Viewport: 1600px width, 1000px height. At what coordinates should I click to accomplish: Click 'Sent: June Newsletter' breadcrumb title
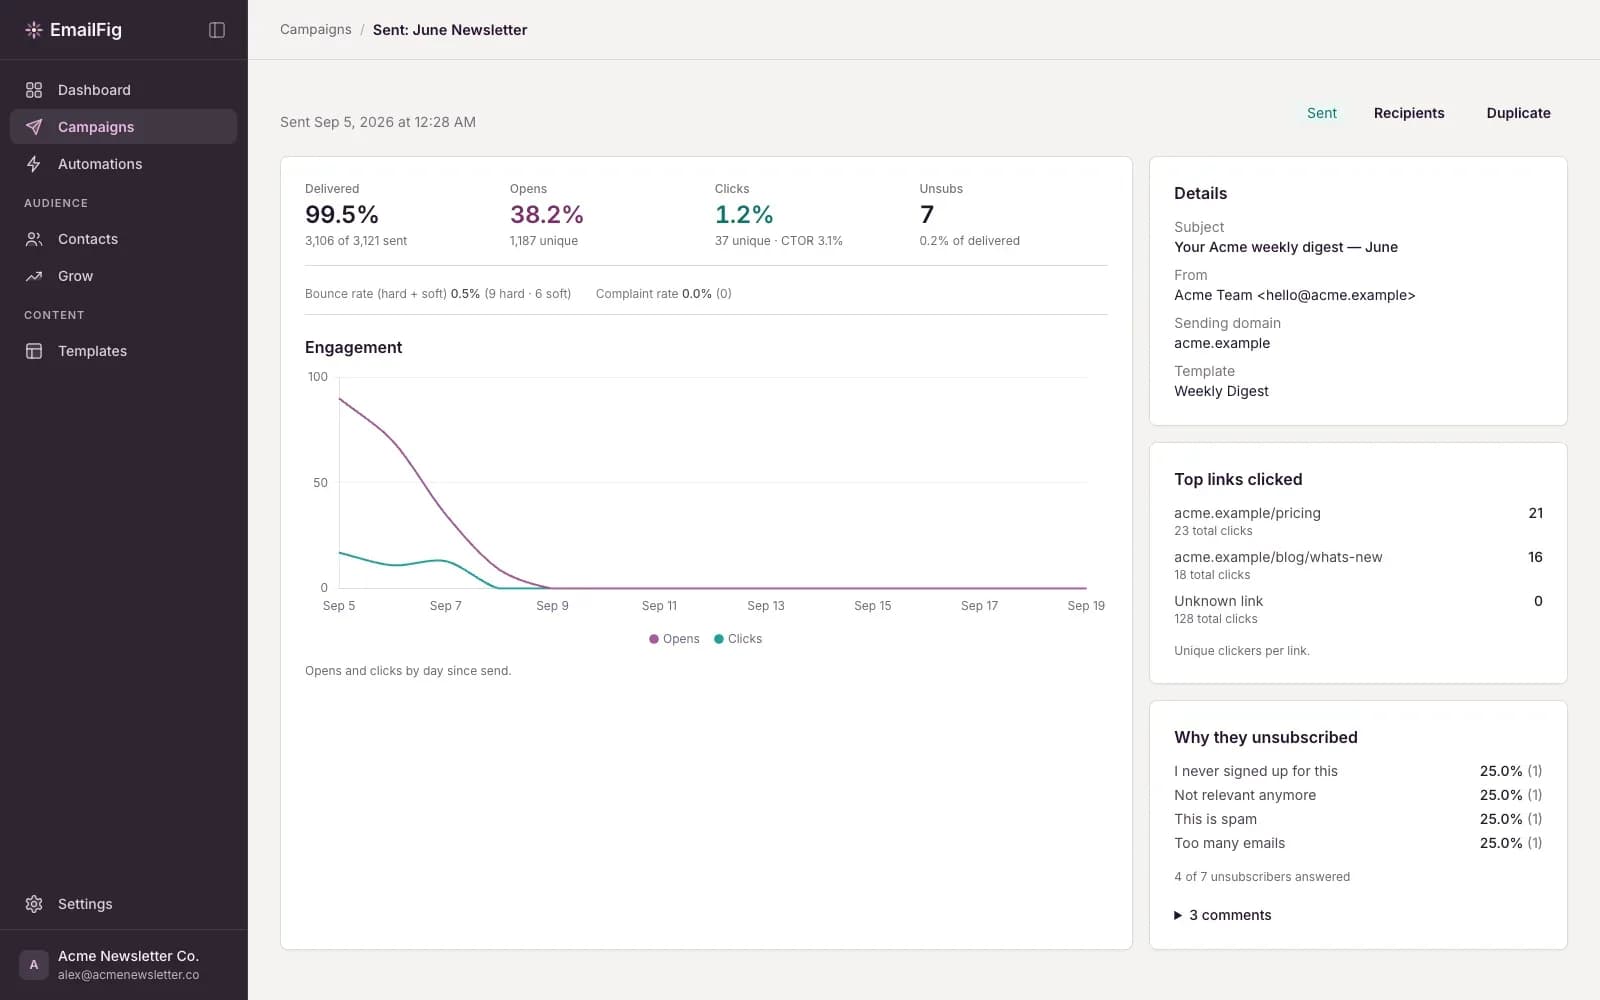[x=450, y=30]
